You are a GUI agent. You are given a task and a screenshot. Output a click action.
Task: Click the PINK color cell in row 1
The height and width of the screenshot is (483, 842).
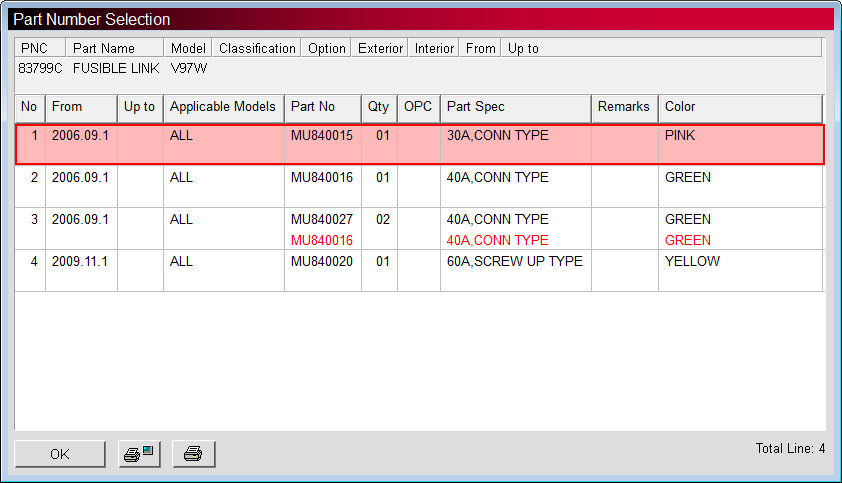(x=680, y=135)
